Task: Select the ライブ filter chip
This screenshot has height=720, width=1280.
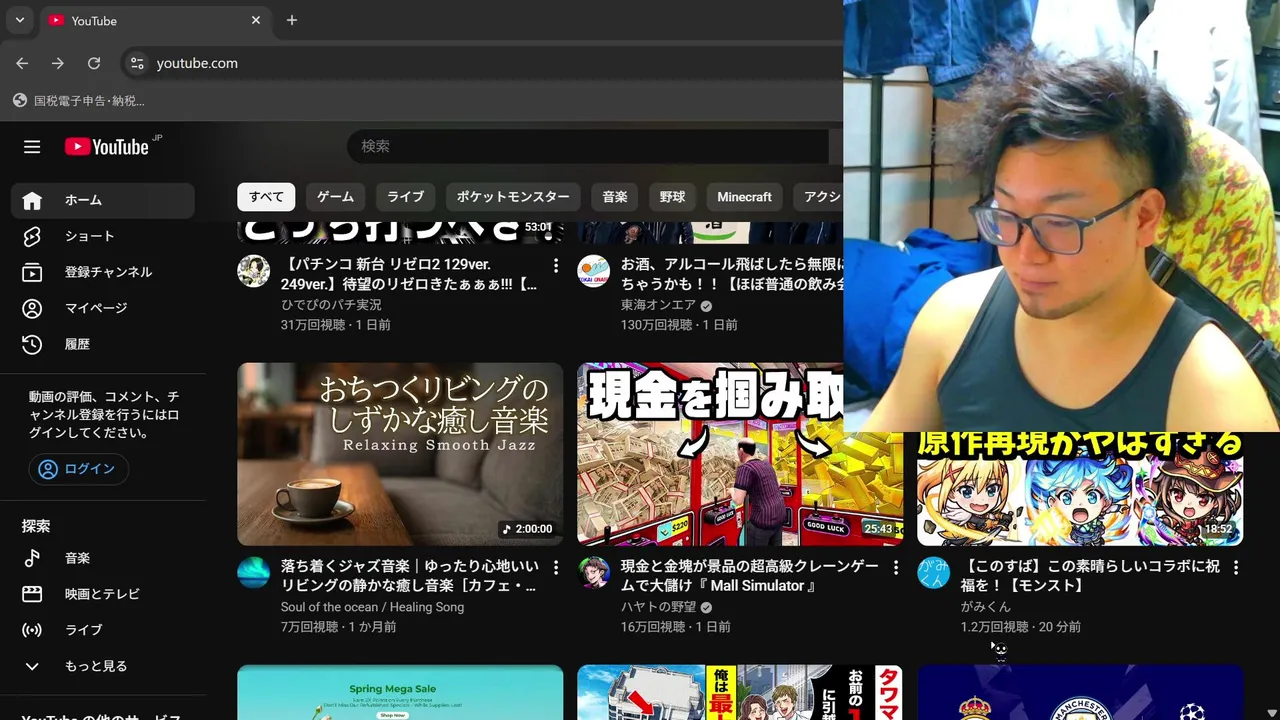Action: pos(405,197)
